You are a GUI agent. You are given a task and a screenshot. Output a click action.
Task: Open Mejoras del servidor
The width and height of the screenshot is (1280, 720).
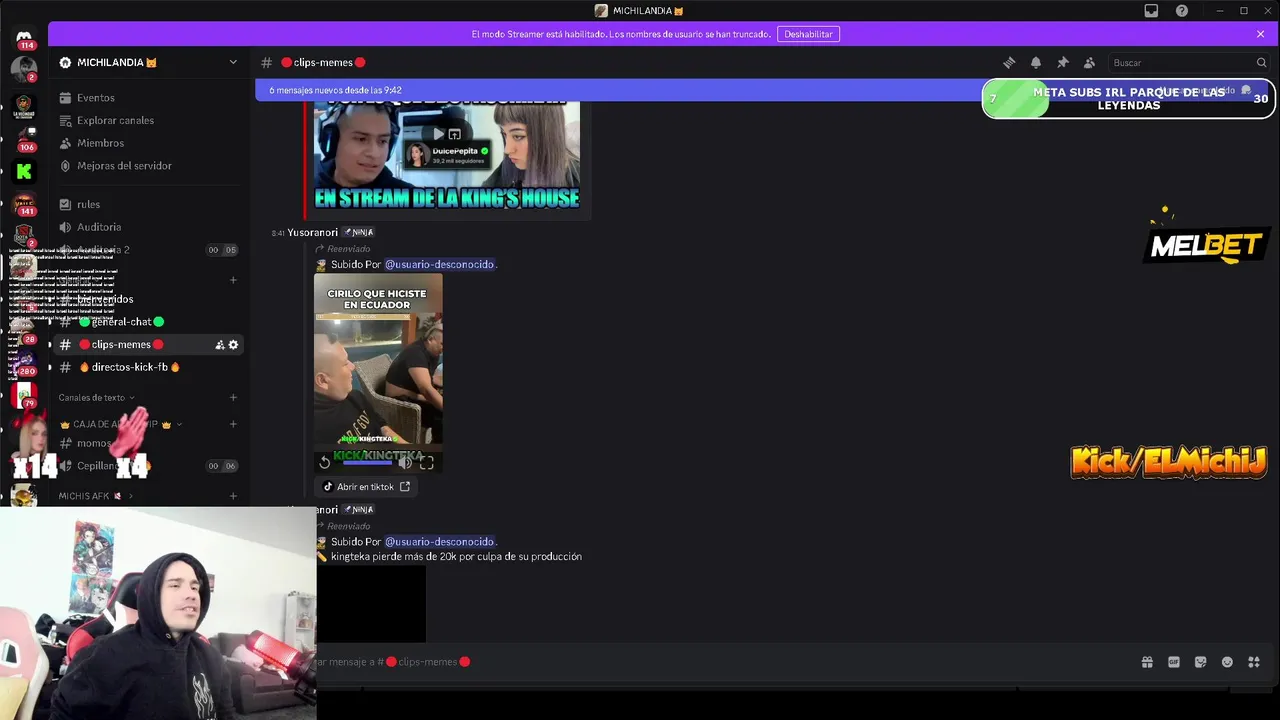coord(124,166)
